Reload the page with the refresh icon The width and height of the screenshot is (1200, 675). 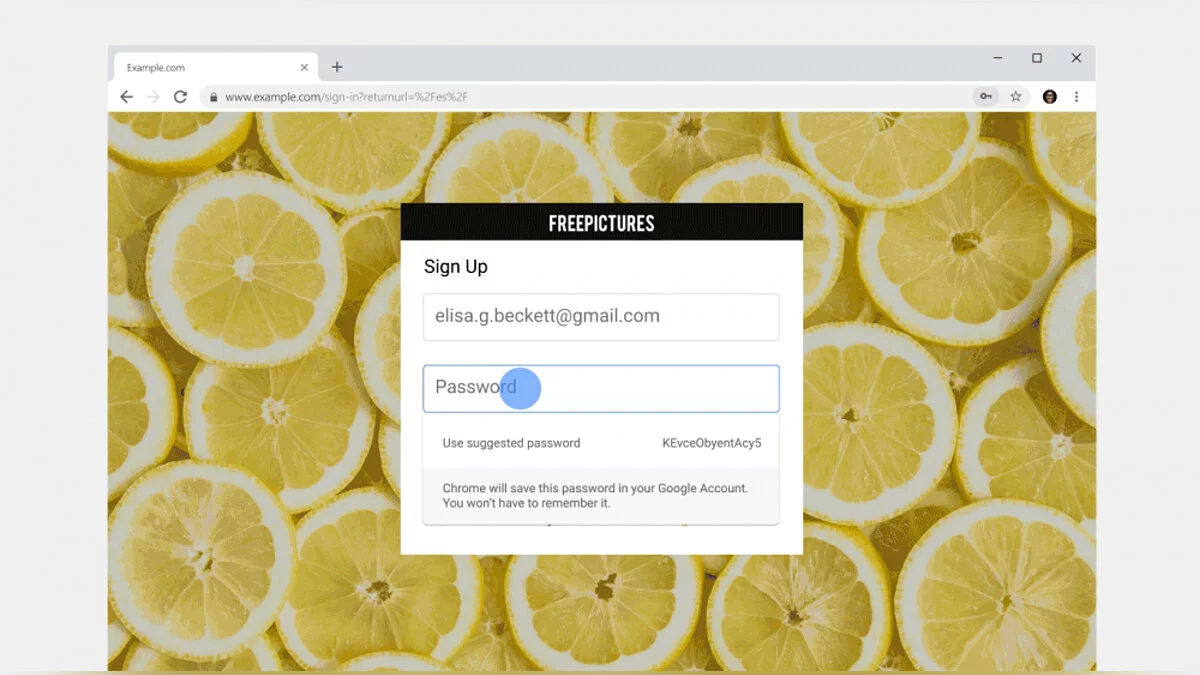180,97
